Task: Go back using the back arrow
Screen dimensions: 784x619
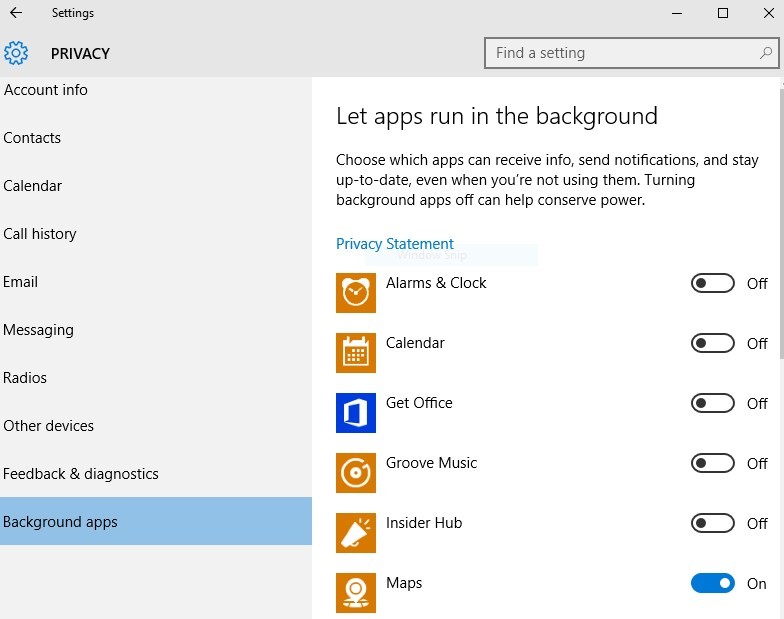Action: coord(16,13)
